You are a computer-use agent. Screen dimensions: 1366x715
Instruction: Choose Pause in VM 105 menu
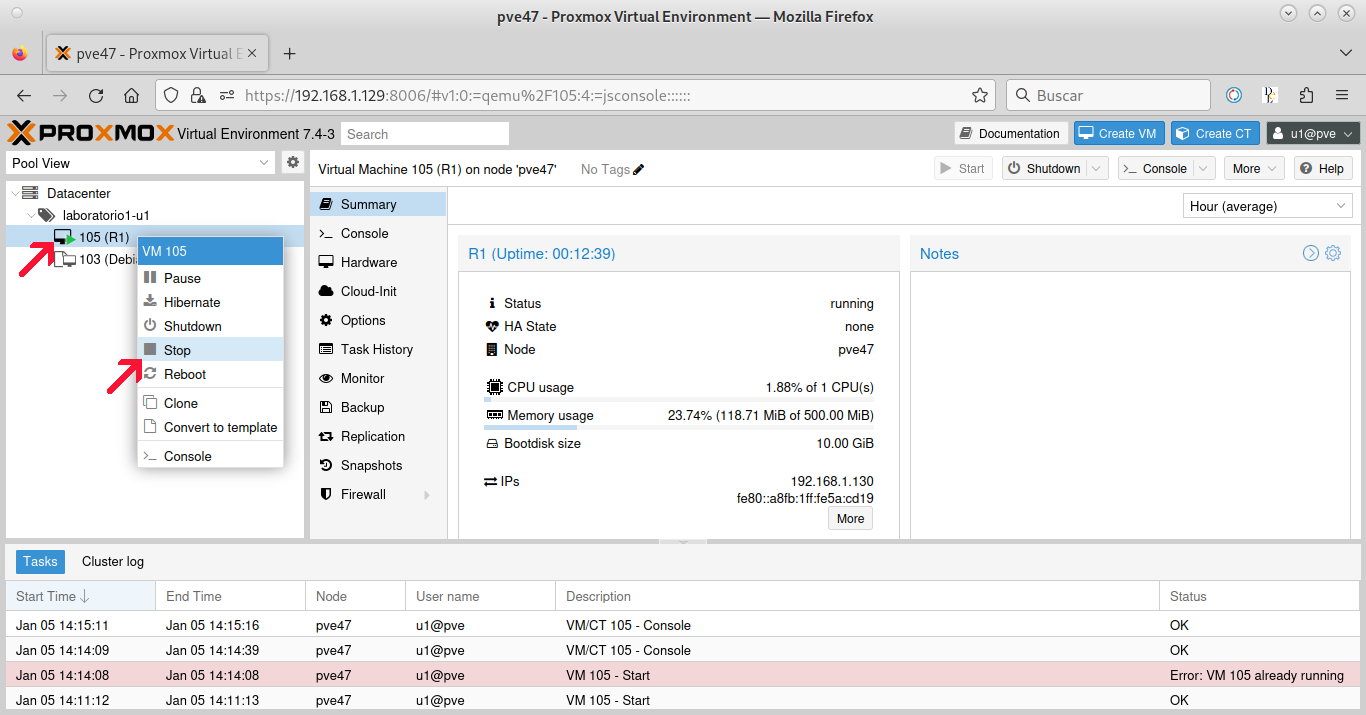210,278
